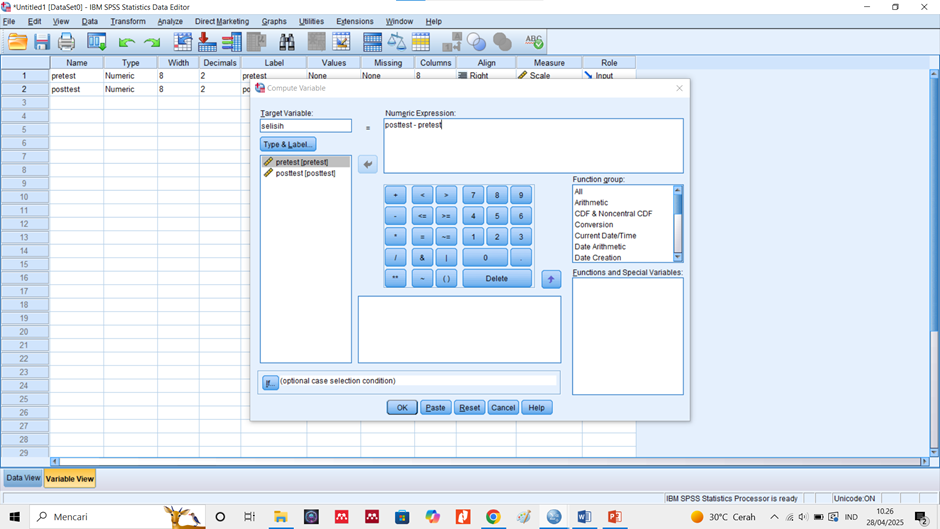Open Word from the taskbar
The width and height of the screenshot is (940, 529).
pos(584,516)
